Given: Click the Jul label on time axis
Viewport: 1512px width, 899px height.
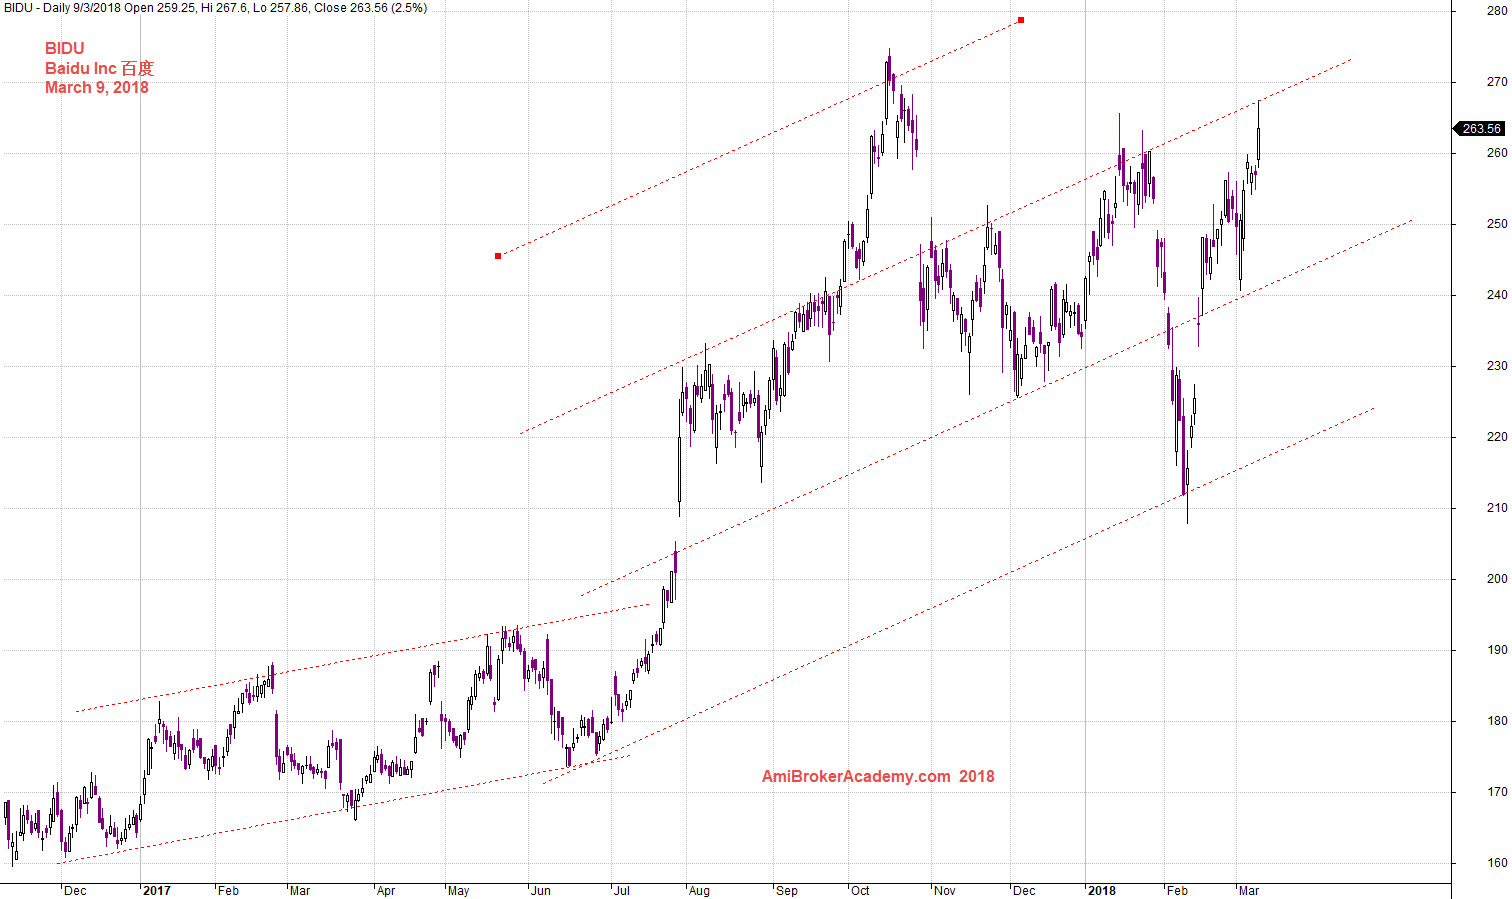Looking at the screenshot, I should click(x=621, y=891).
